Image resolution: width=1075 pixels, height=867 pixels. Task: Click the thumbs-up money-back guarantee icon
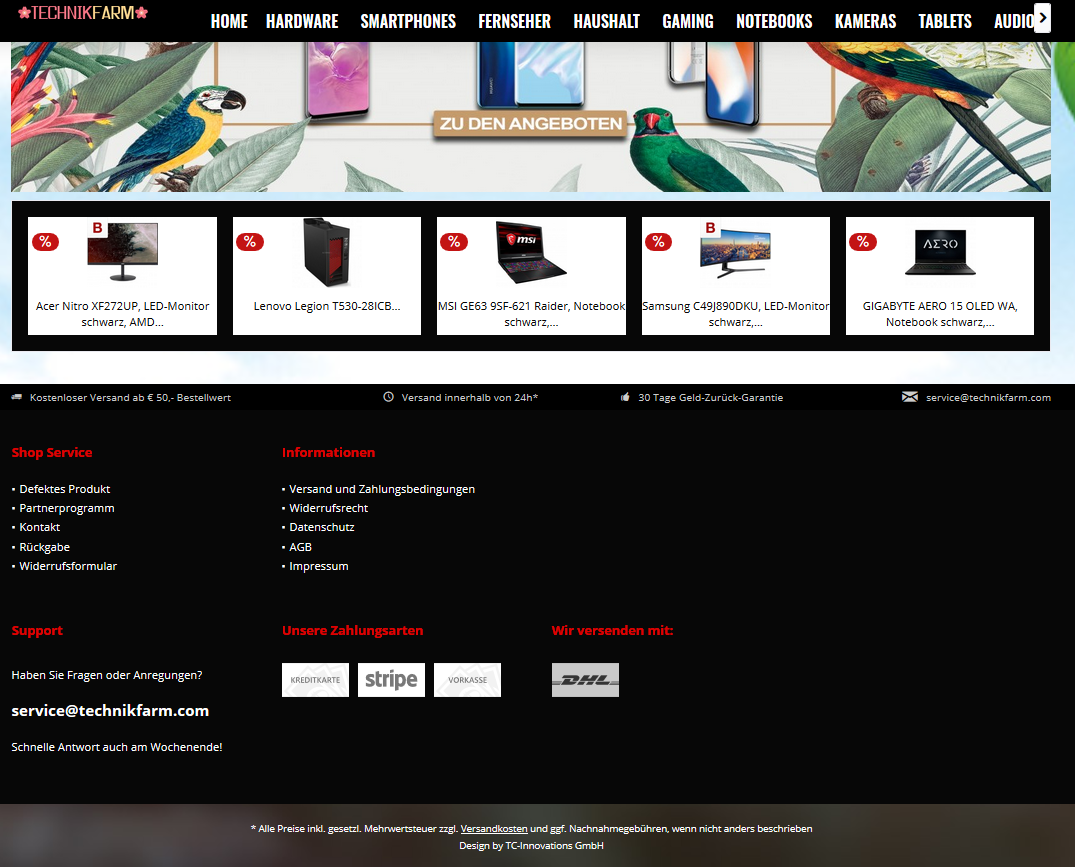(625, 397)
